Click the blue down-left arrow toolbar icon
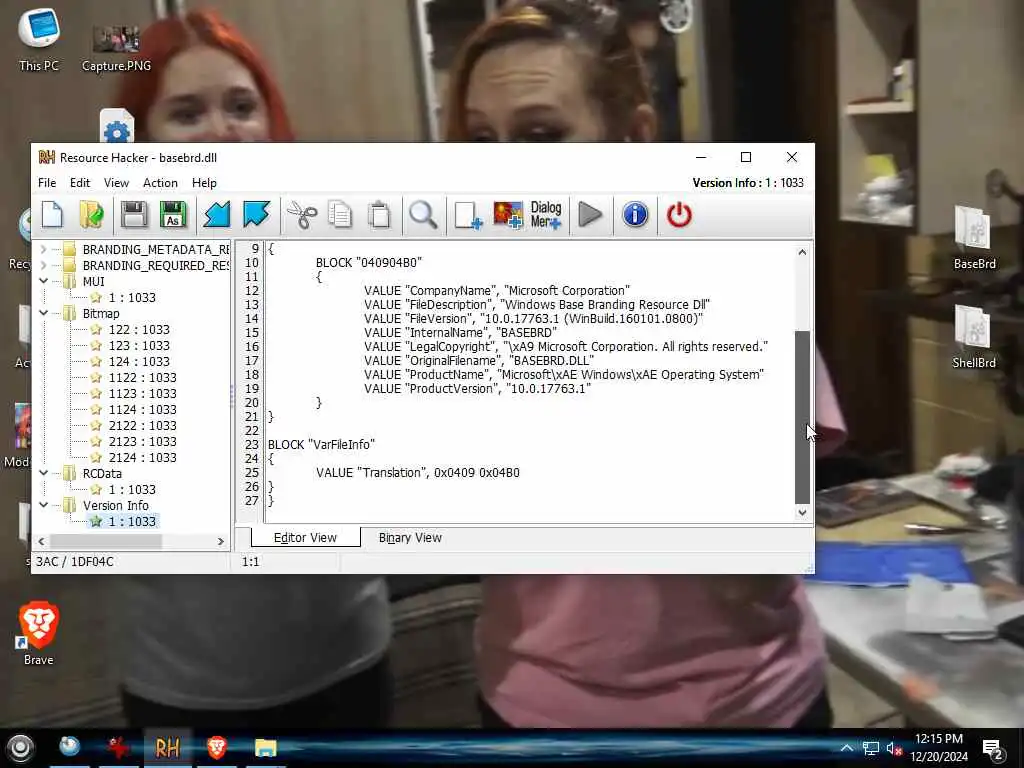Screen dimensions: 1024x768 click(x=217, y=214)
